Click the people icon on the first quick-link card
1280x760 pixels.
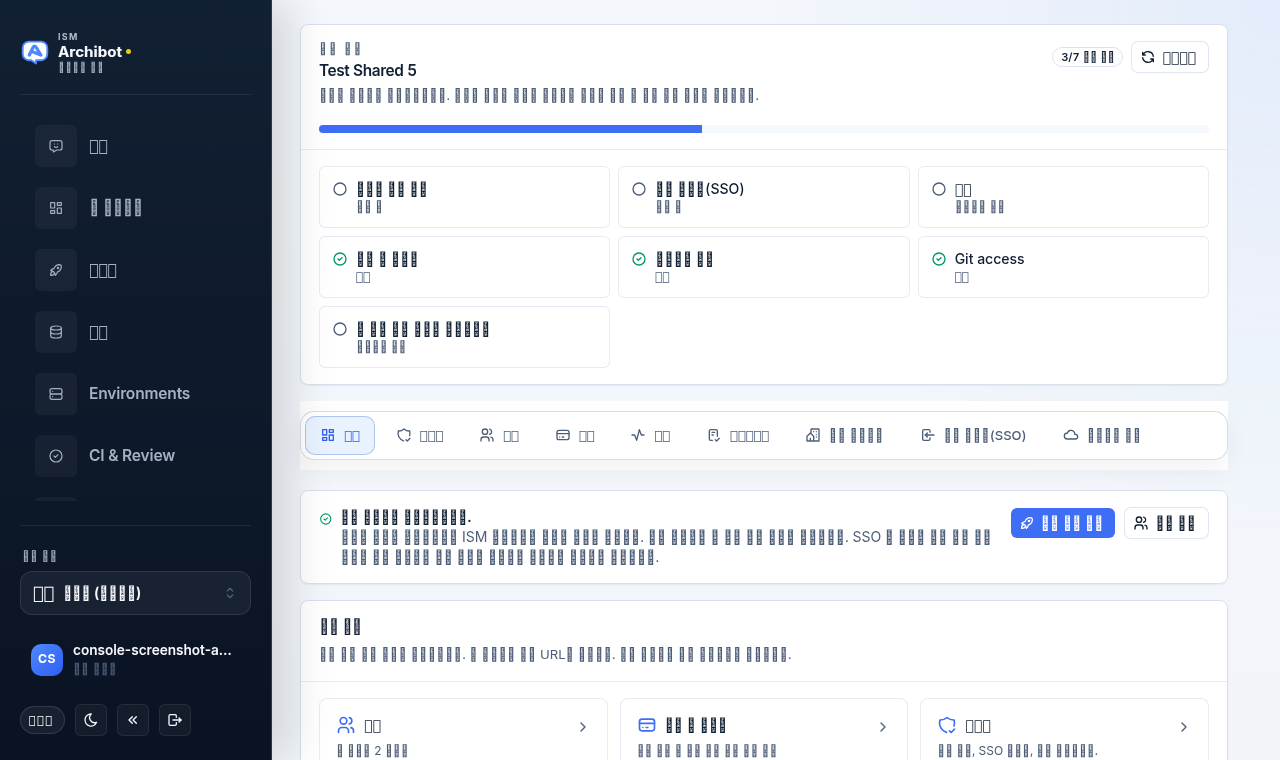[x=347, y=725]
